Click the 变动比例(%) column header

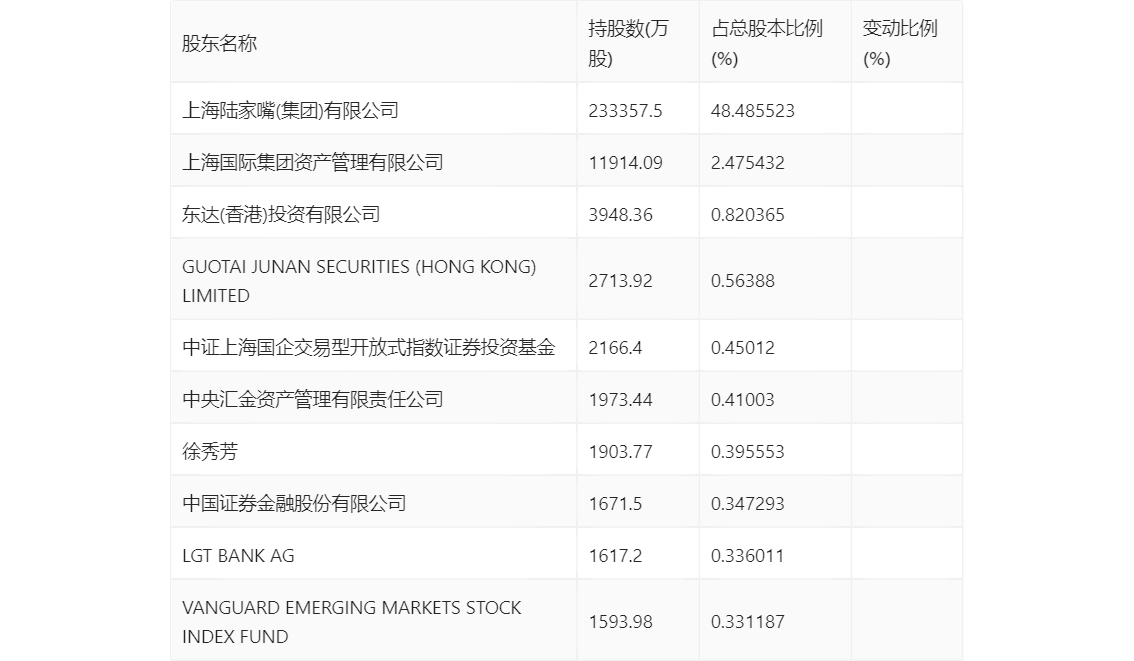pos(899,44)
